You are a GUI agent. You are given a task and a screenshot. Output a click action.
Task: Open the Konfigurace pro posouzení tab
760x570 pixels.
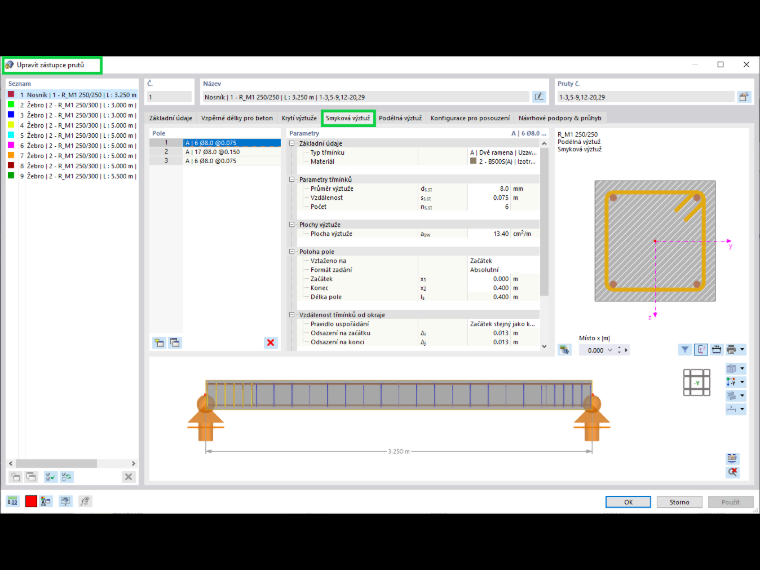coord(470,118)
